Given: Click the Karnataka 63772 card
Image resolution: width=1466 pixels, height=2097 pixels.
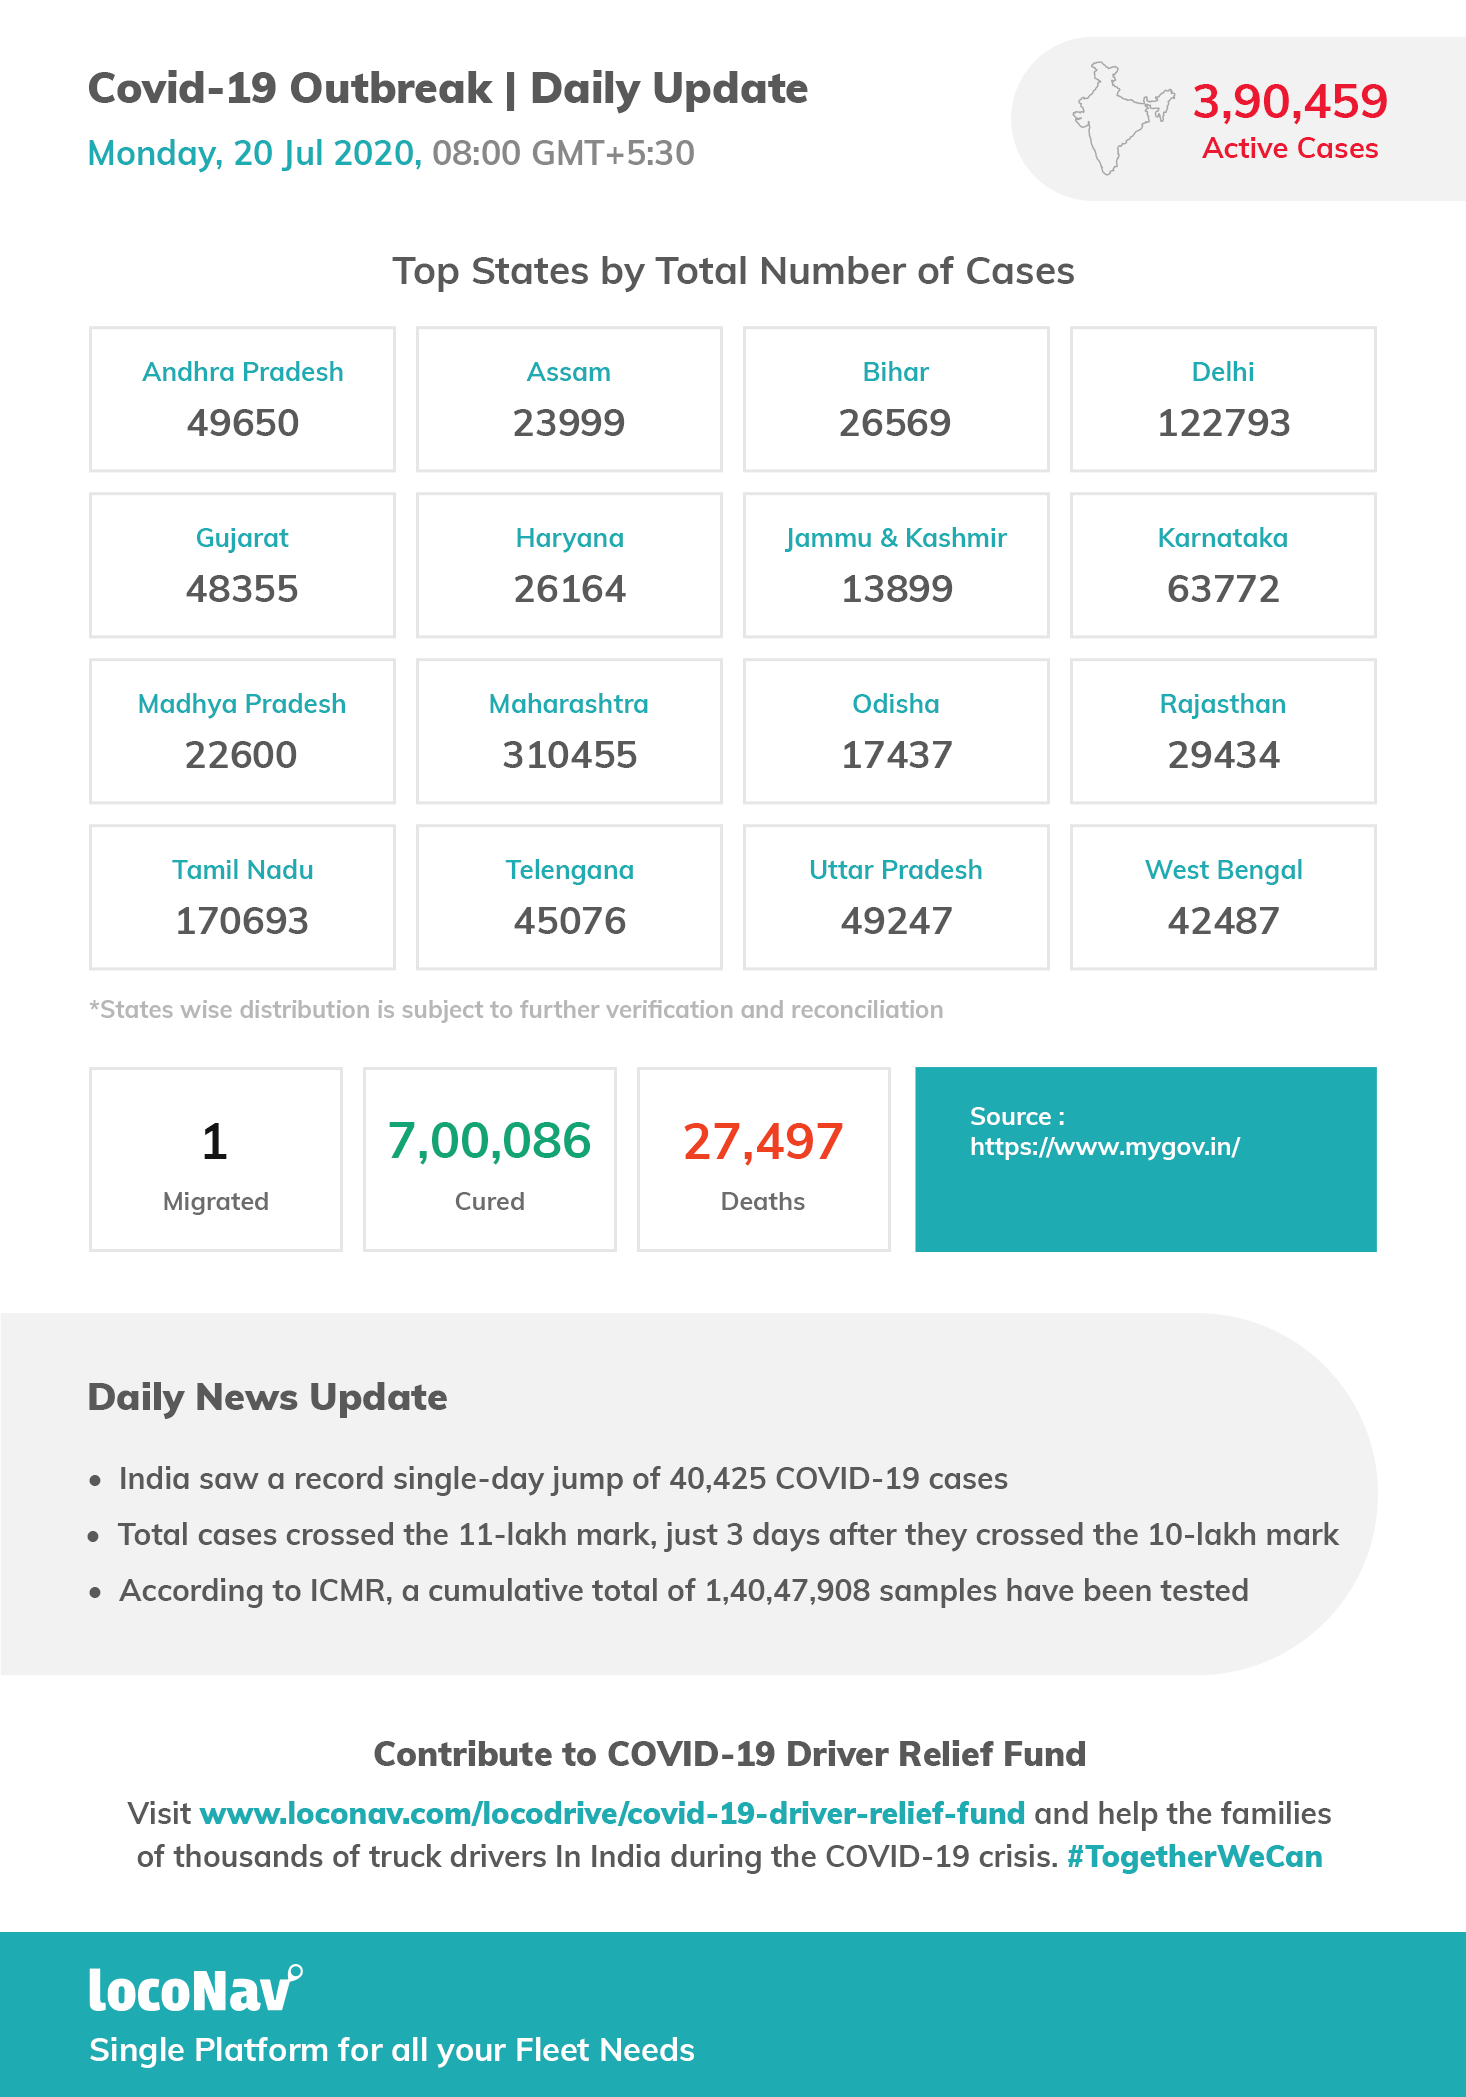Looking at the screenshot, I should (x=1223, y=564).
